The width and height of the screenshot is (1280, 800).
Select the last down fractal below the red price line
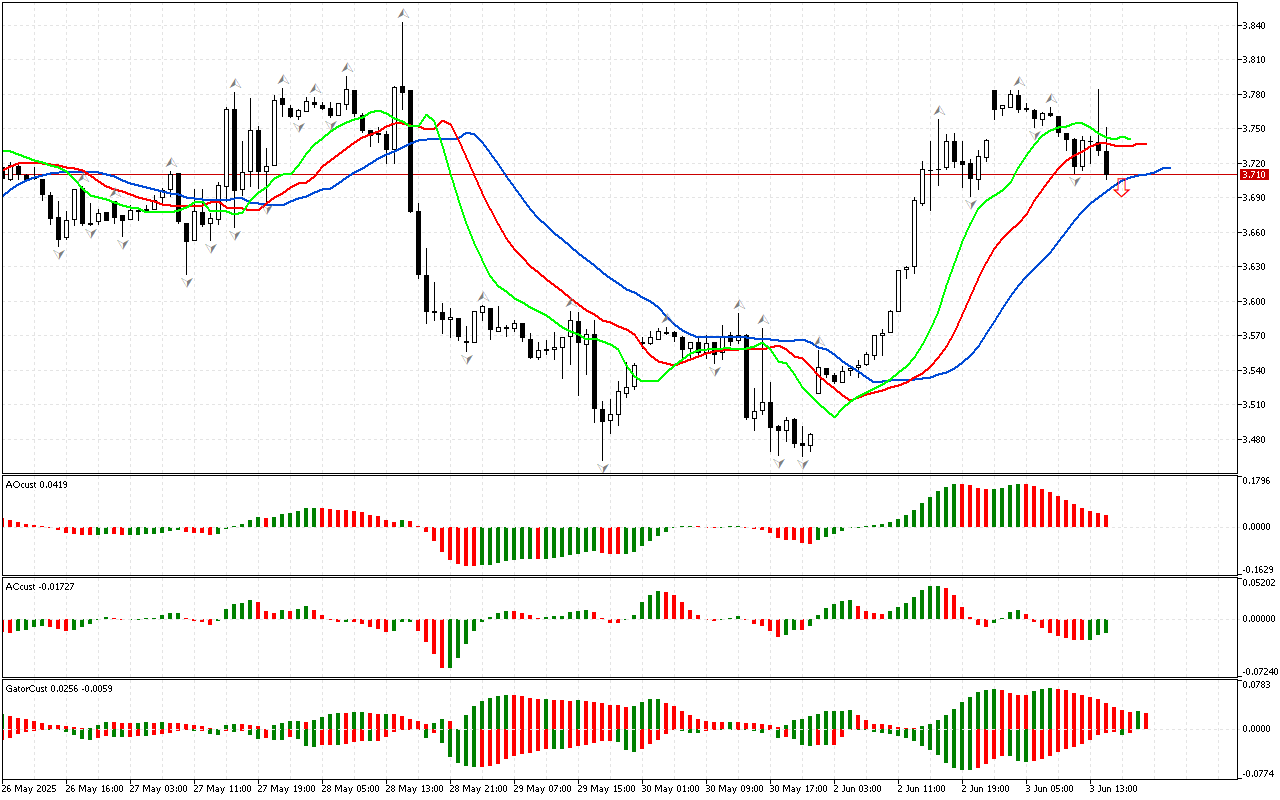tap(1076, 179)
